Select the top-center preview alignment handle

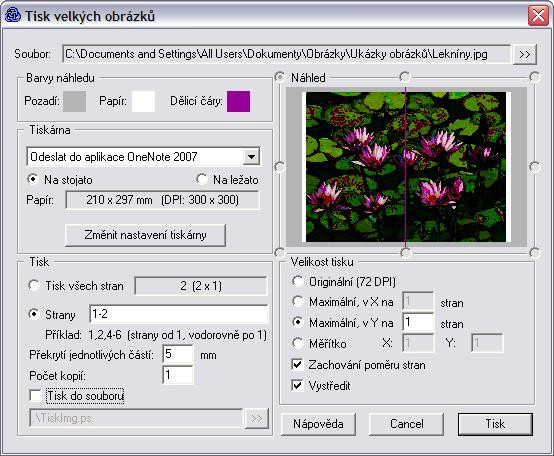point(405,76)
